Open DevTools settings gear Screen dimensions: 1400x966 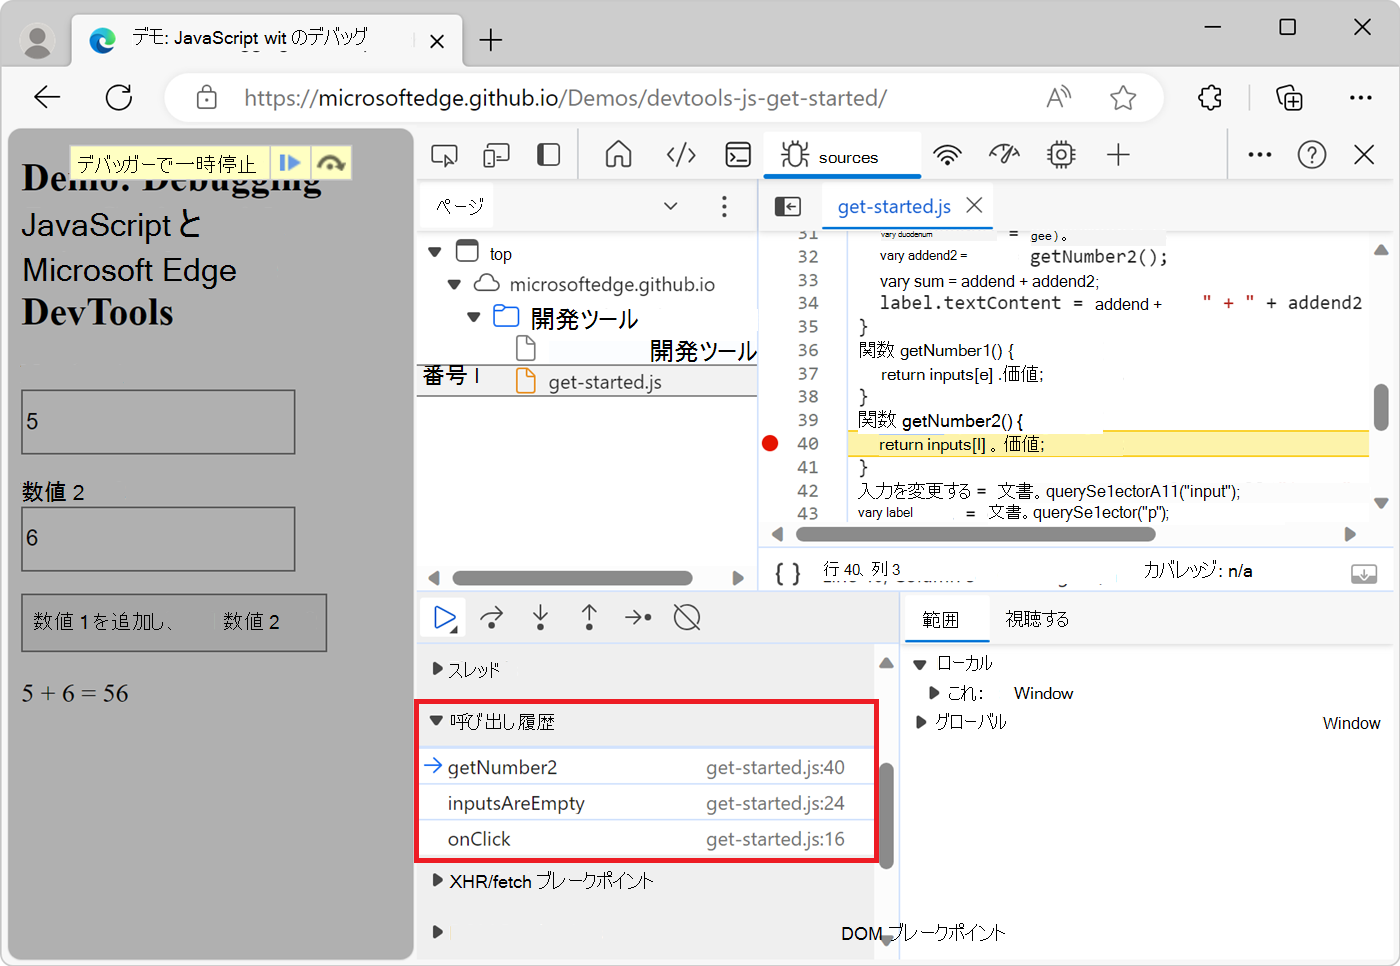pyautogui.click(x=1060, y=155)
